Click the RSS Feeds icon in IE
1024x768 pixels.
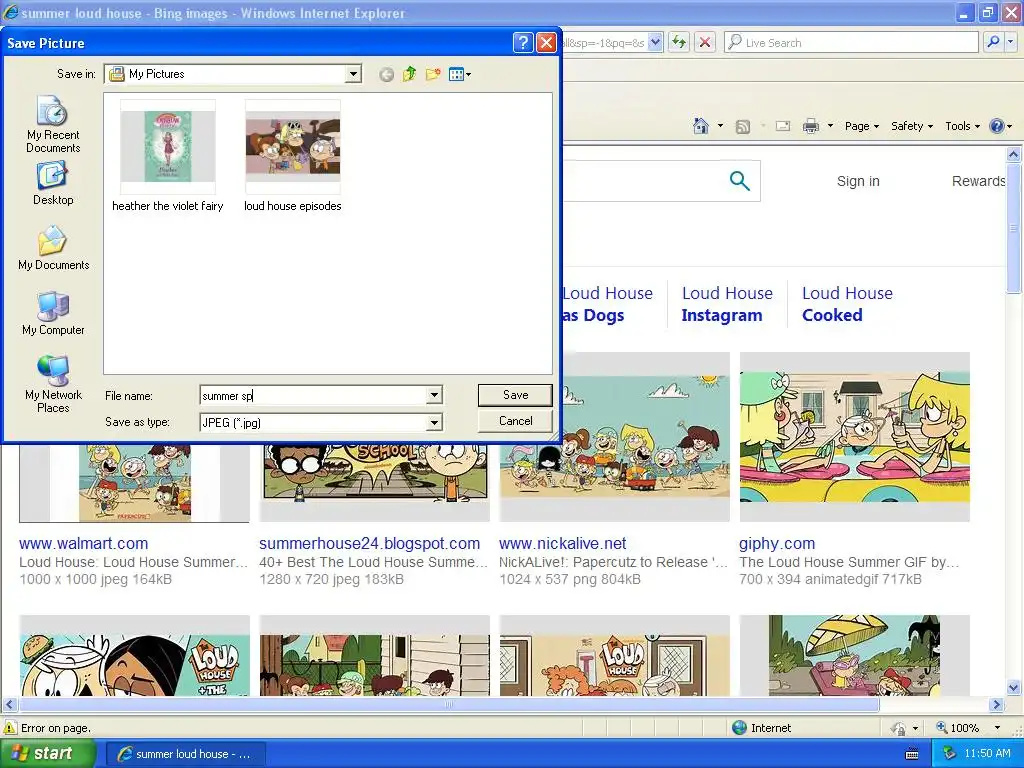point(743,127)
